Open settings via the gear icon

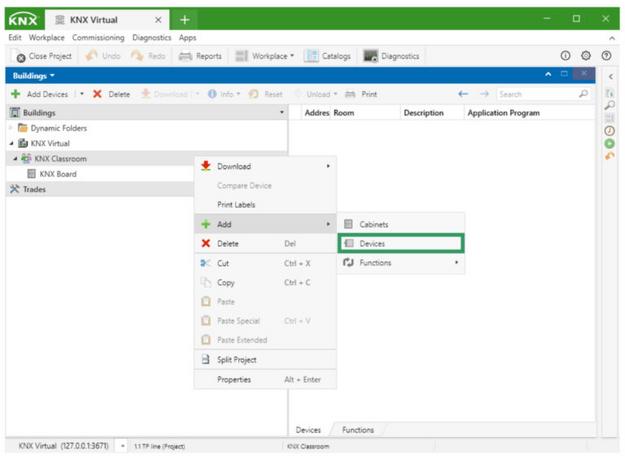pyautogui.click(x=586, y=56)
